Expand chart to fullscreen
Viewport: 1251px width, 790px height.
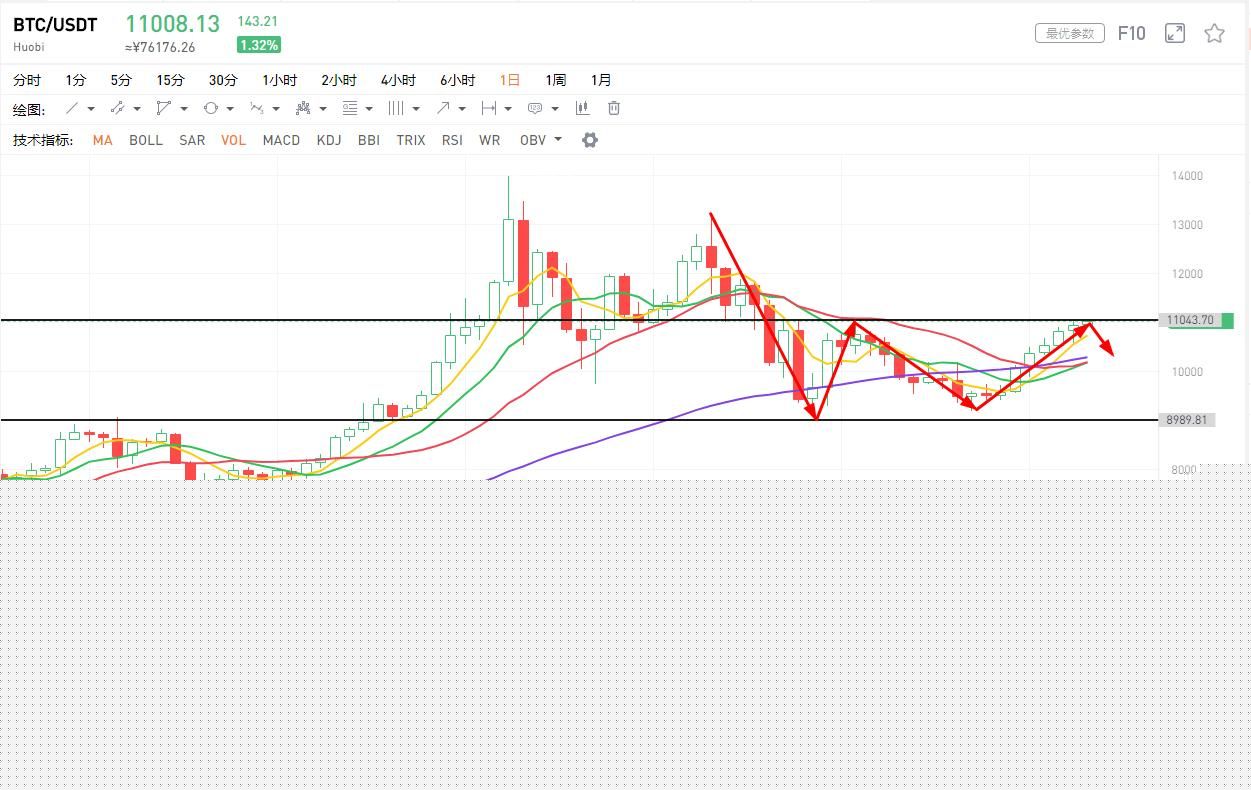point(1175,33)
